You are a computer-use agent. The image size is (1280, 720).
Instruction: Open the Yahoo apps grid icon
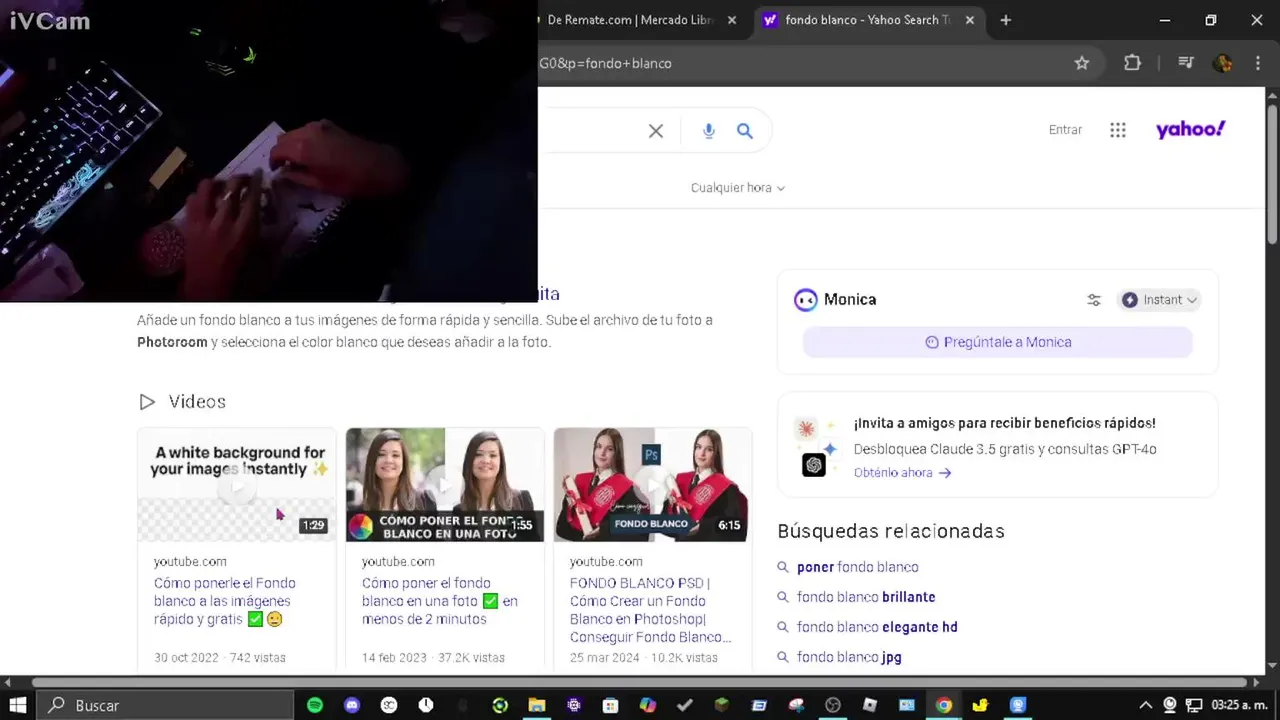[1118, 130]
